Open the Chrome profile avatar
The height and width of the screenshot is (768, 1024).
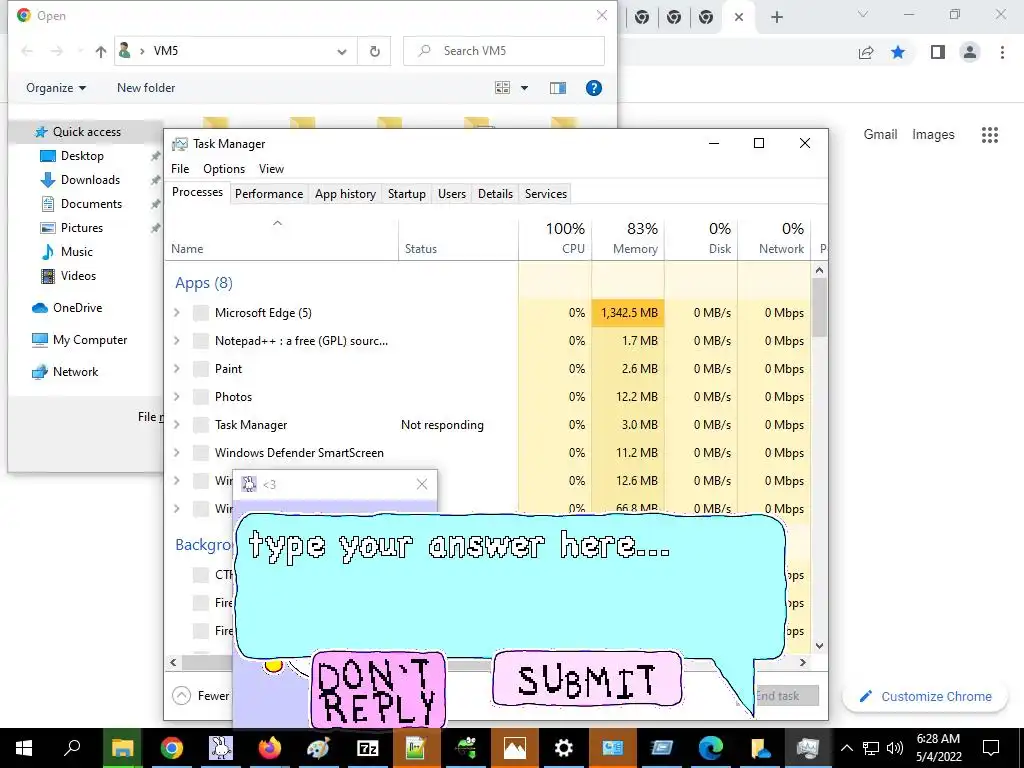point(970,52)
